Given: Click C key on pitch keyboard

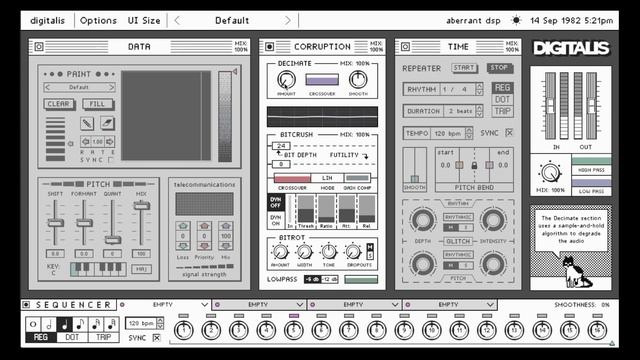Looking at the screenshot, I should click(x=74, y=270).
